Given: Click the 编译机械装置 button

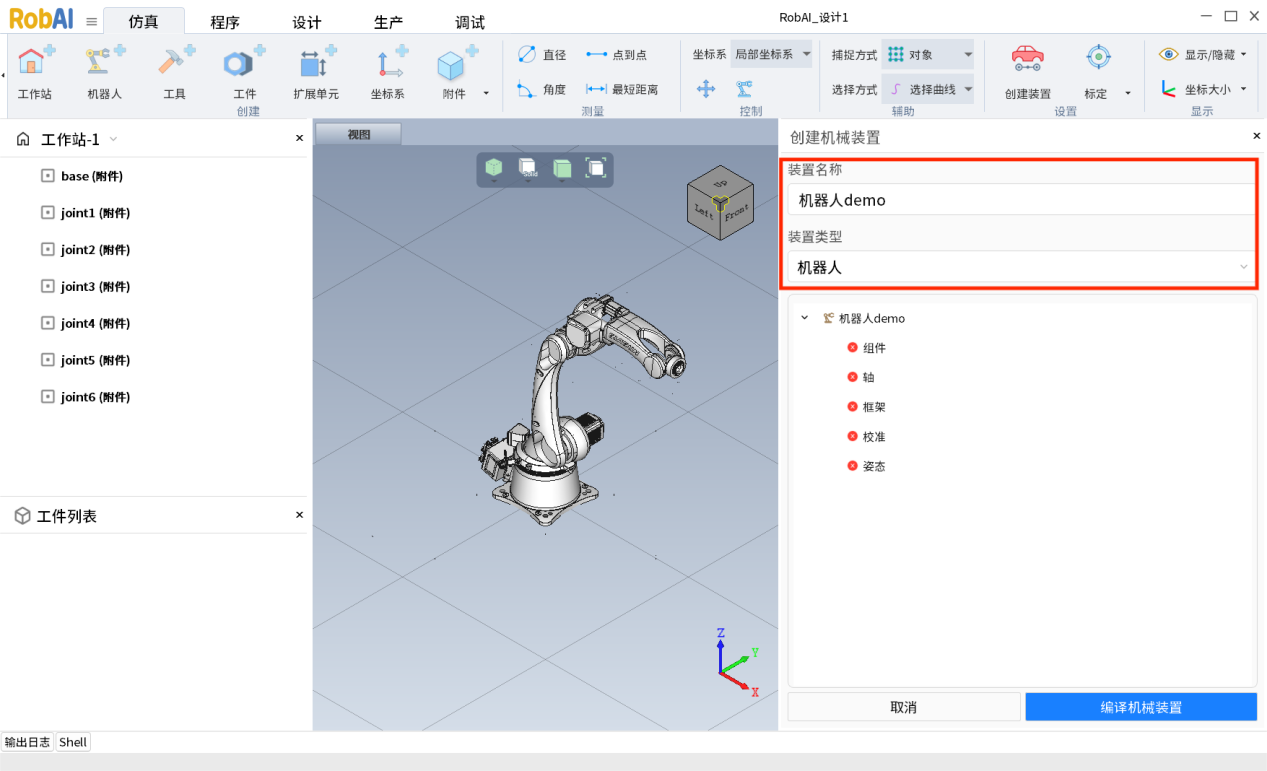Looking at the screenshot, I should (x=1141, y=707).
